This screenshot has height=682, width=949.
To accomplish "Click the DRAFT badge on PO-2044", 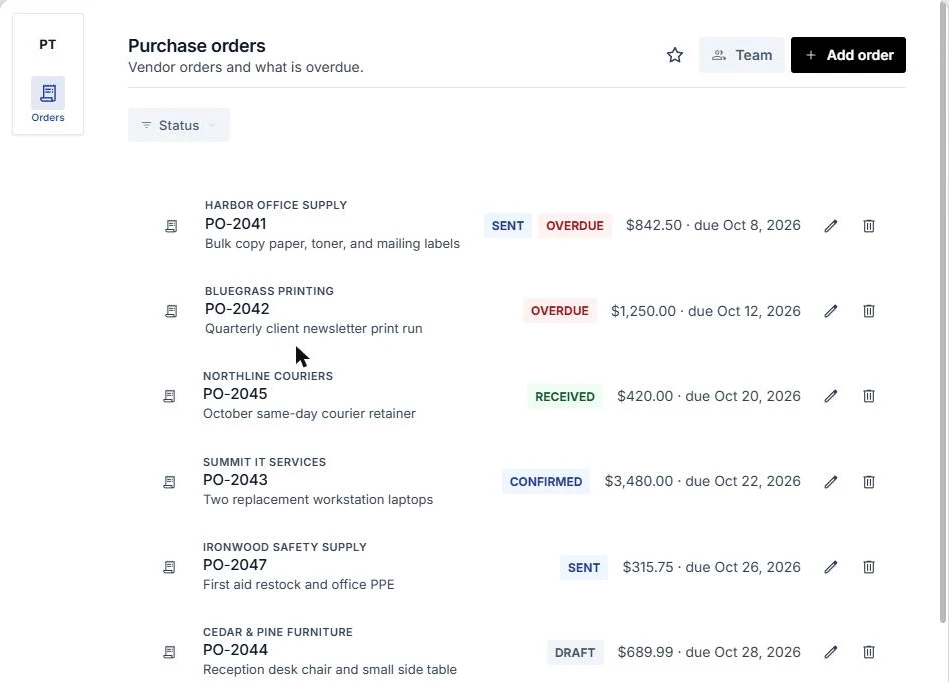I will pyautogui.click(x=574, y=652).
